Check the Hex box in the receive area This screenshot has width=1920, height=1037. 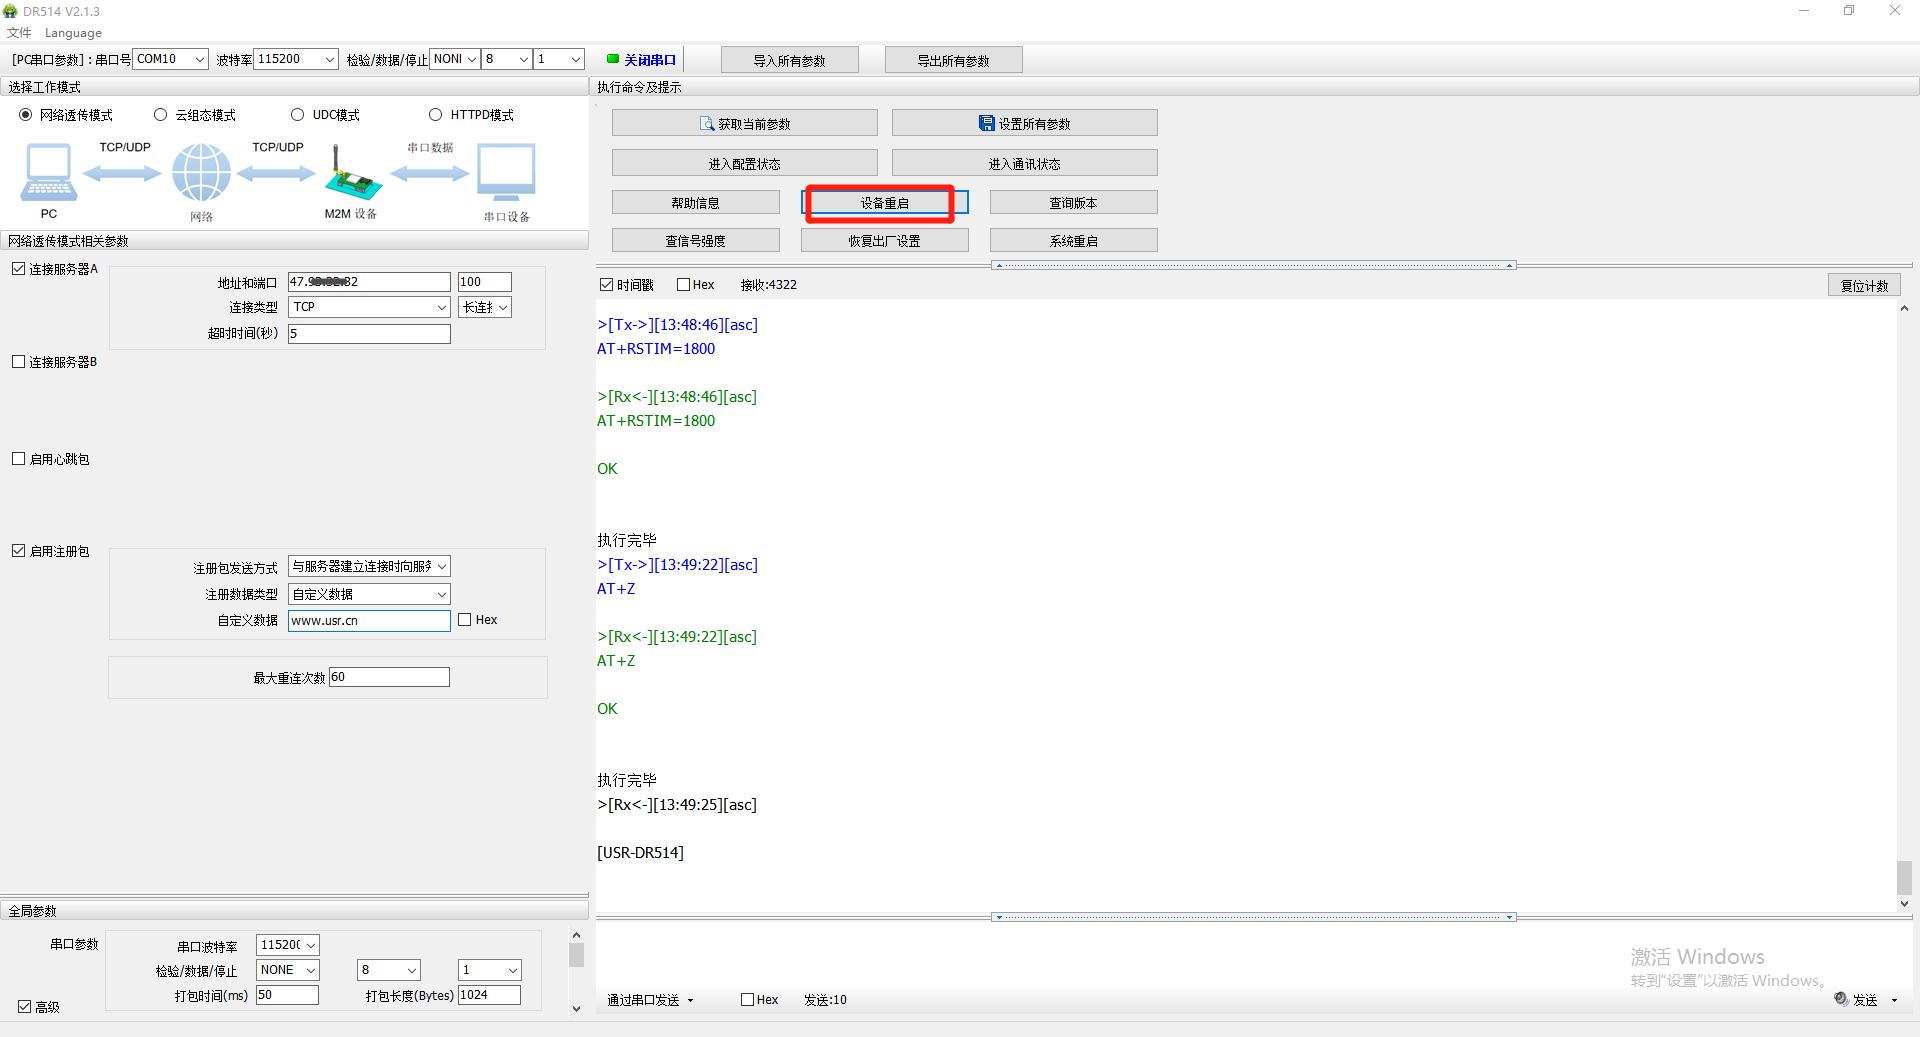click(684, 285)
